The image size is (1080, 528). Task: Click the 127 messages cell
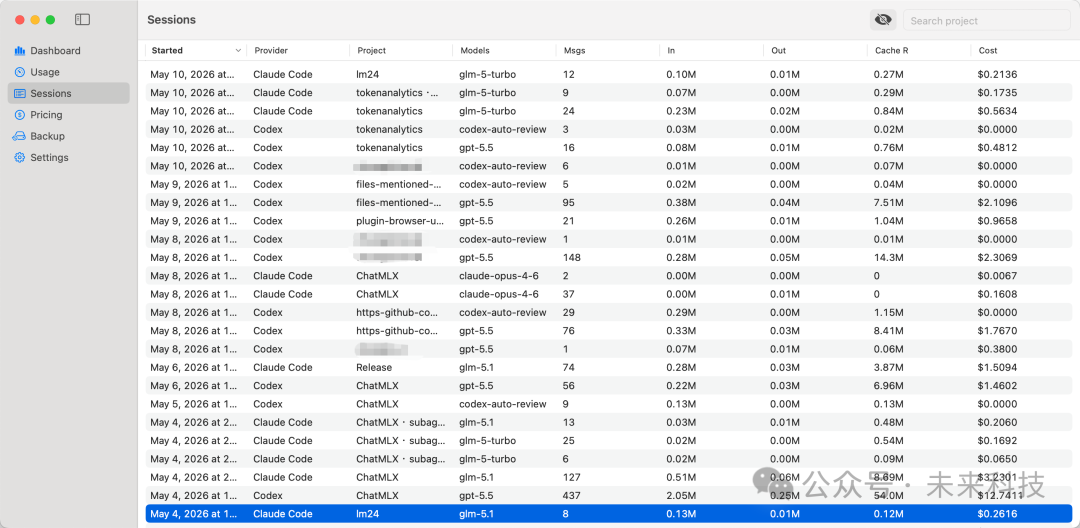[572, 477]
